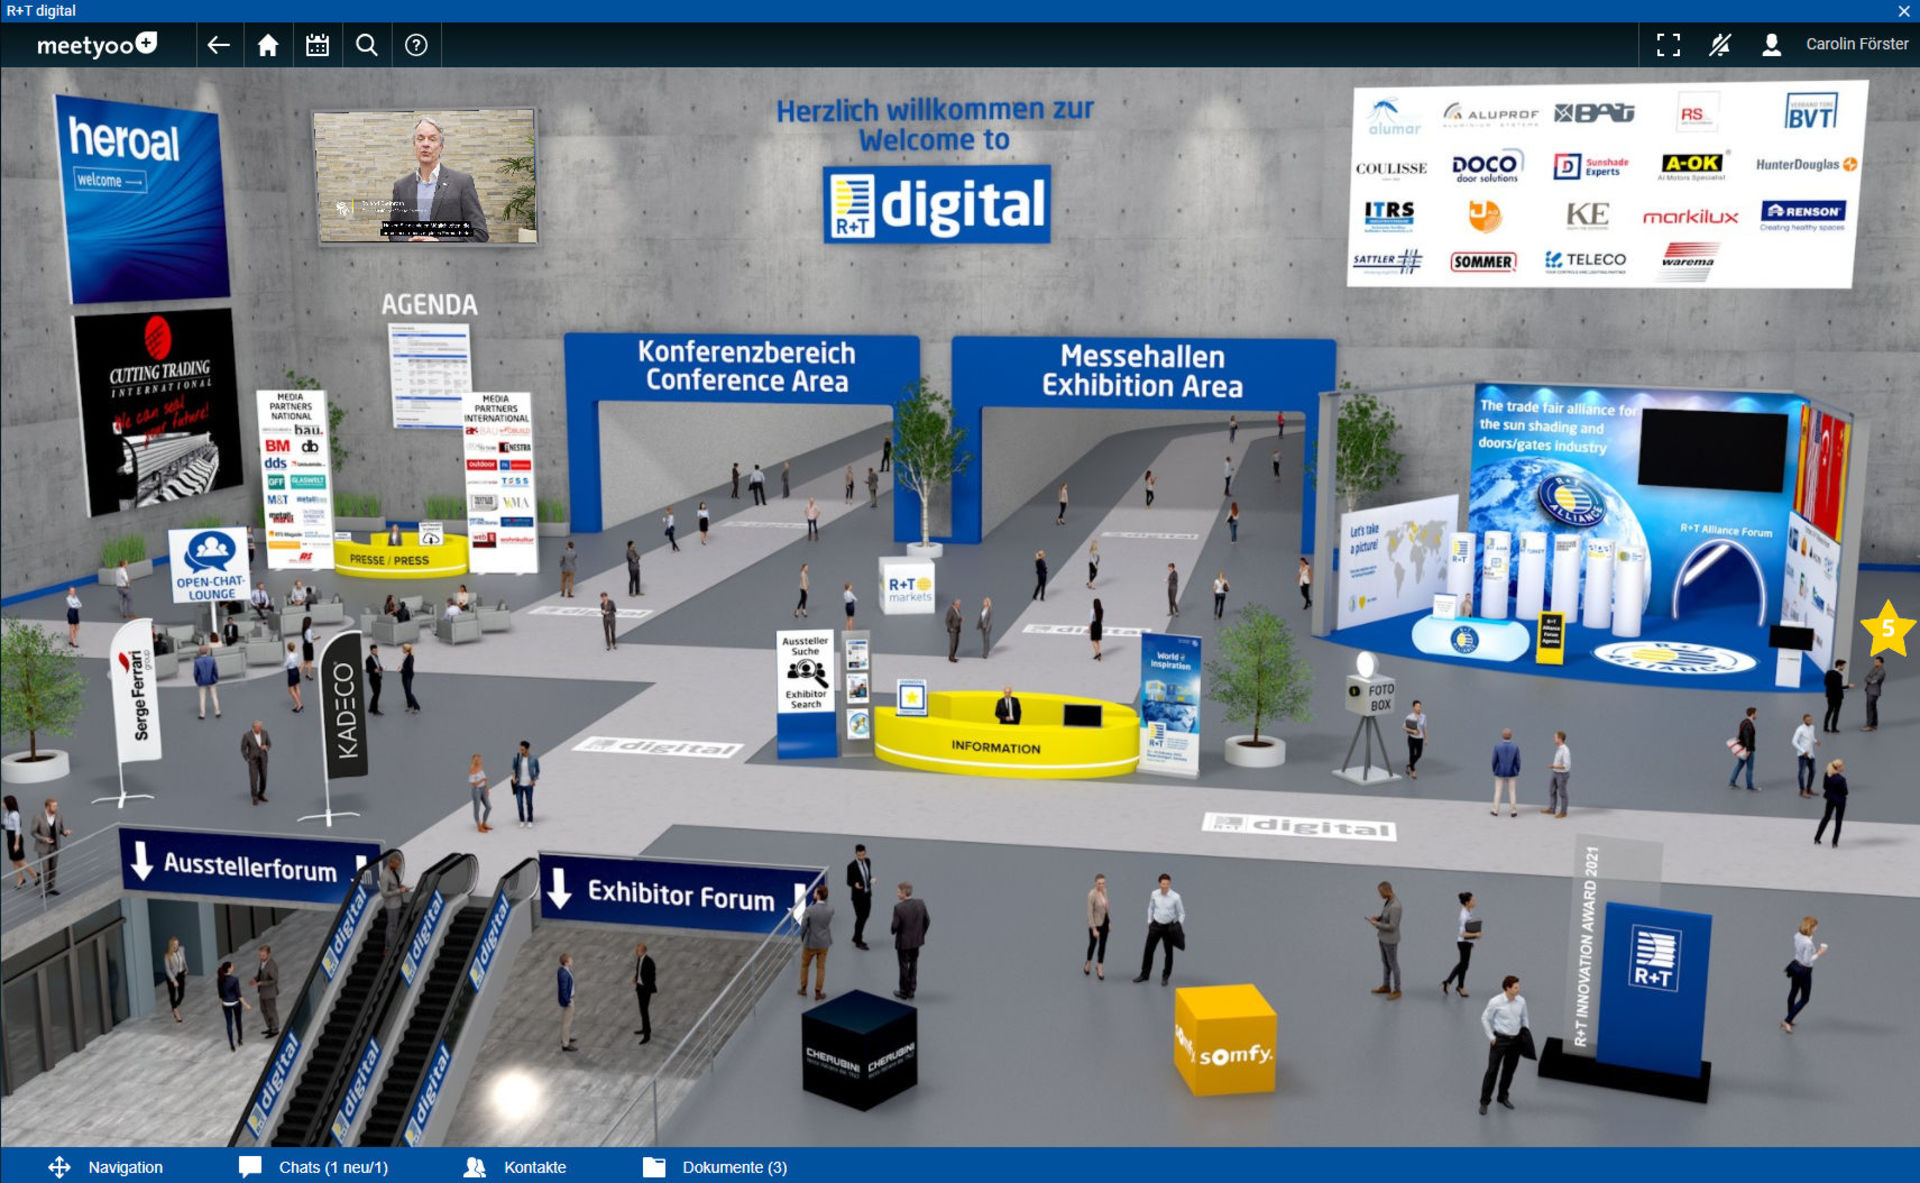
Task: Open the Aussteller Suche Exhibitor Search stand
Action: point(805,673)
